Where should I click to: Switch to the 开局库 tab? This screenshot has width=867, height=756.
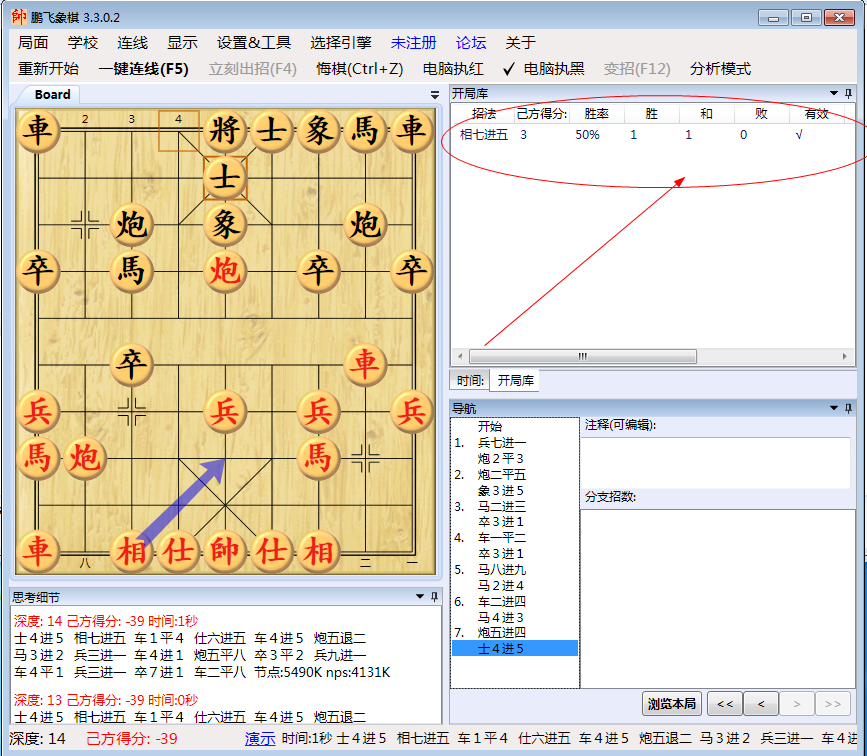[515, 380]
